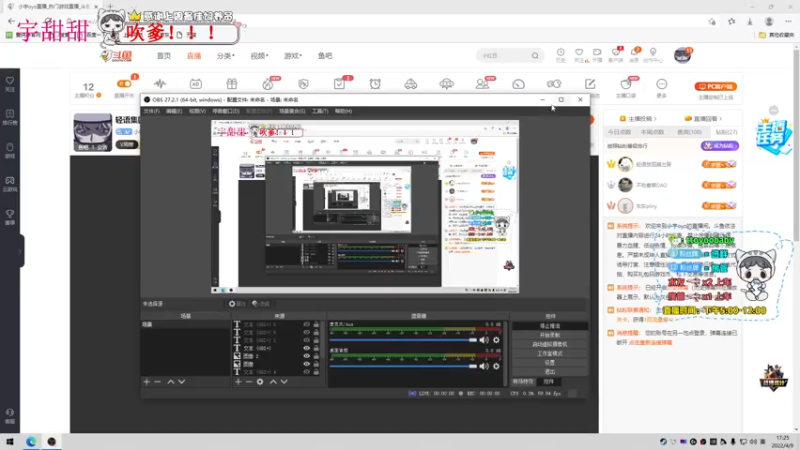
Task: Open speedometer gauge icon in toolbar
Action: coord(518,84)
